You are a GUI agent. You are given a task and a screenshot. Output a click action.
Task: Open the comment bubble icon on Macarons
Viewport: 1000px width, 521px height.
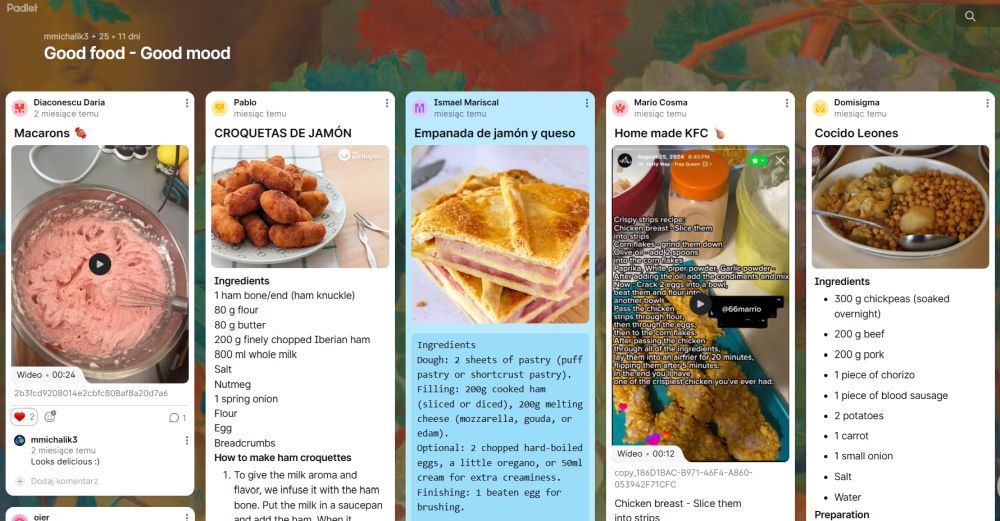pos(177,418)
